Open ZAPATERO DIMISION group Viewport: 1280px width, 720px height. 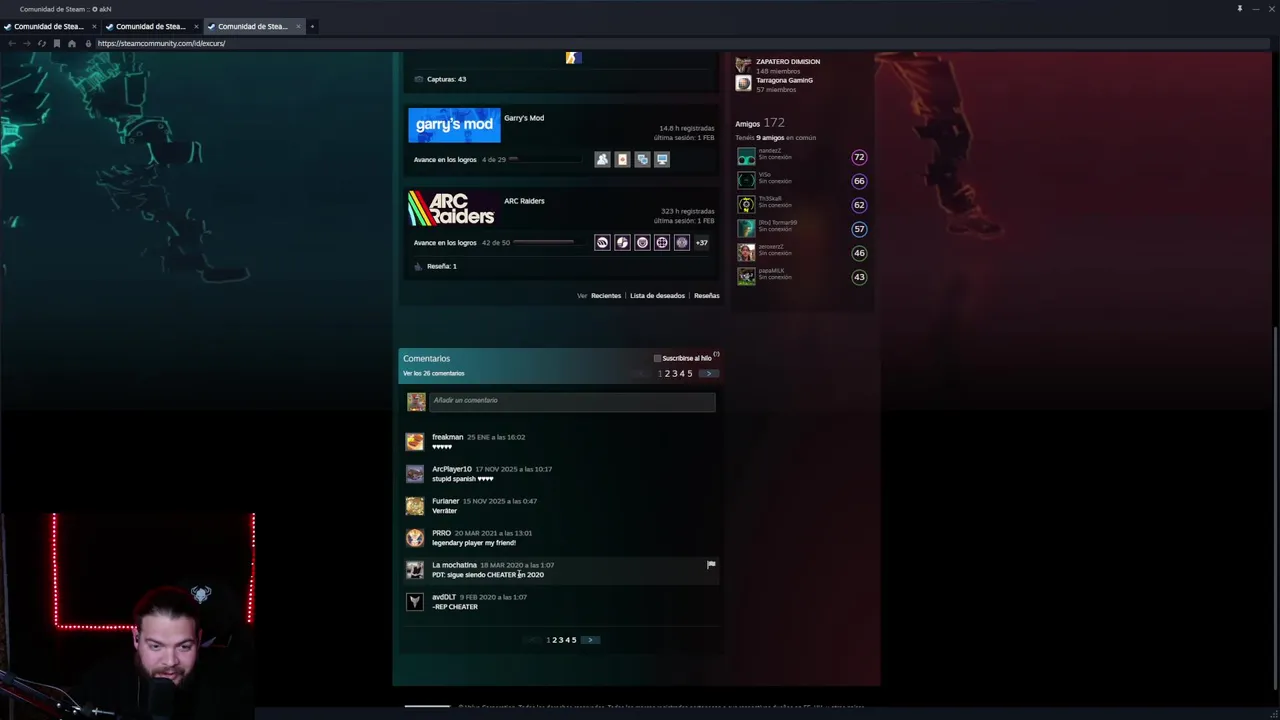coord(788,62)
